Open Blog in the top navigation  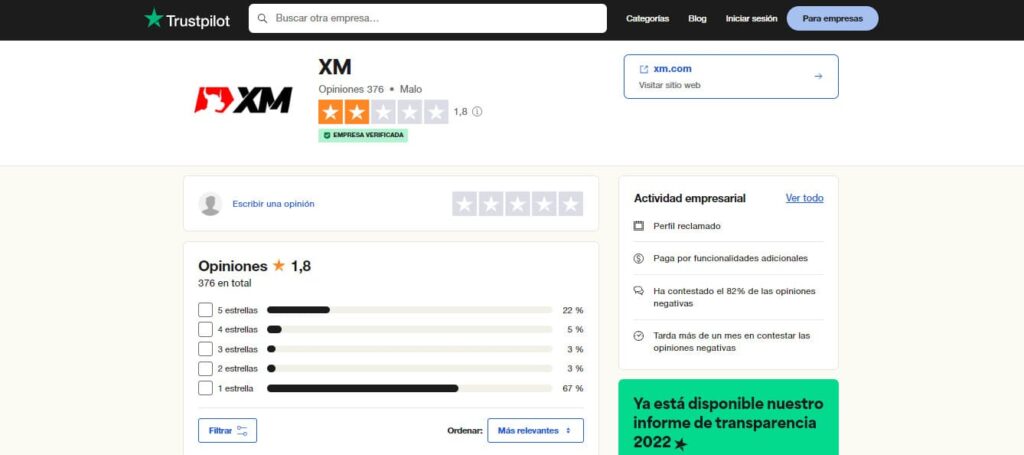point(697,19)
